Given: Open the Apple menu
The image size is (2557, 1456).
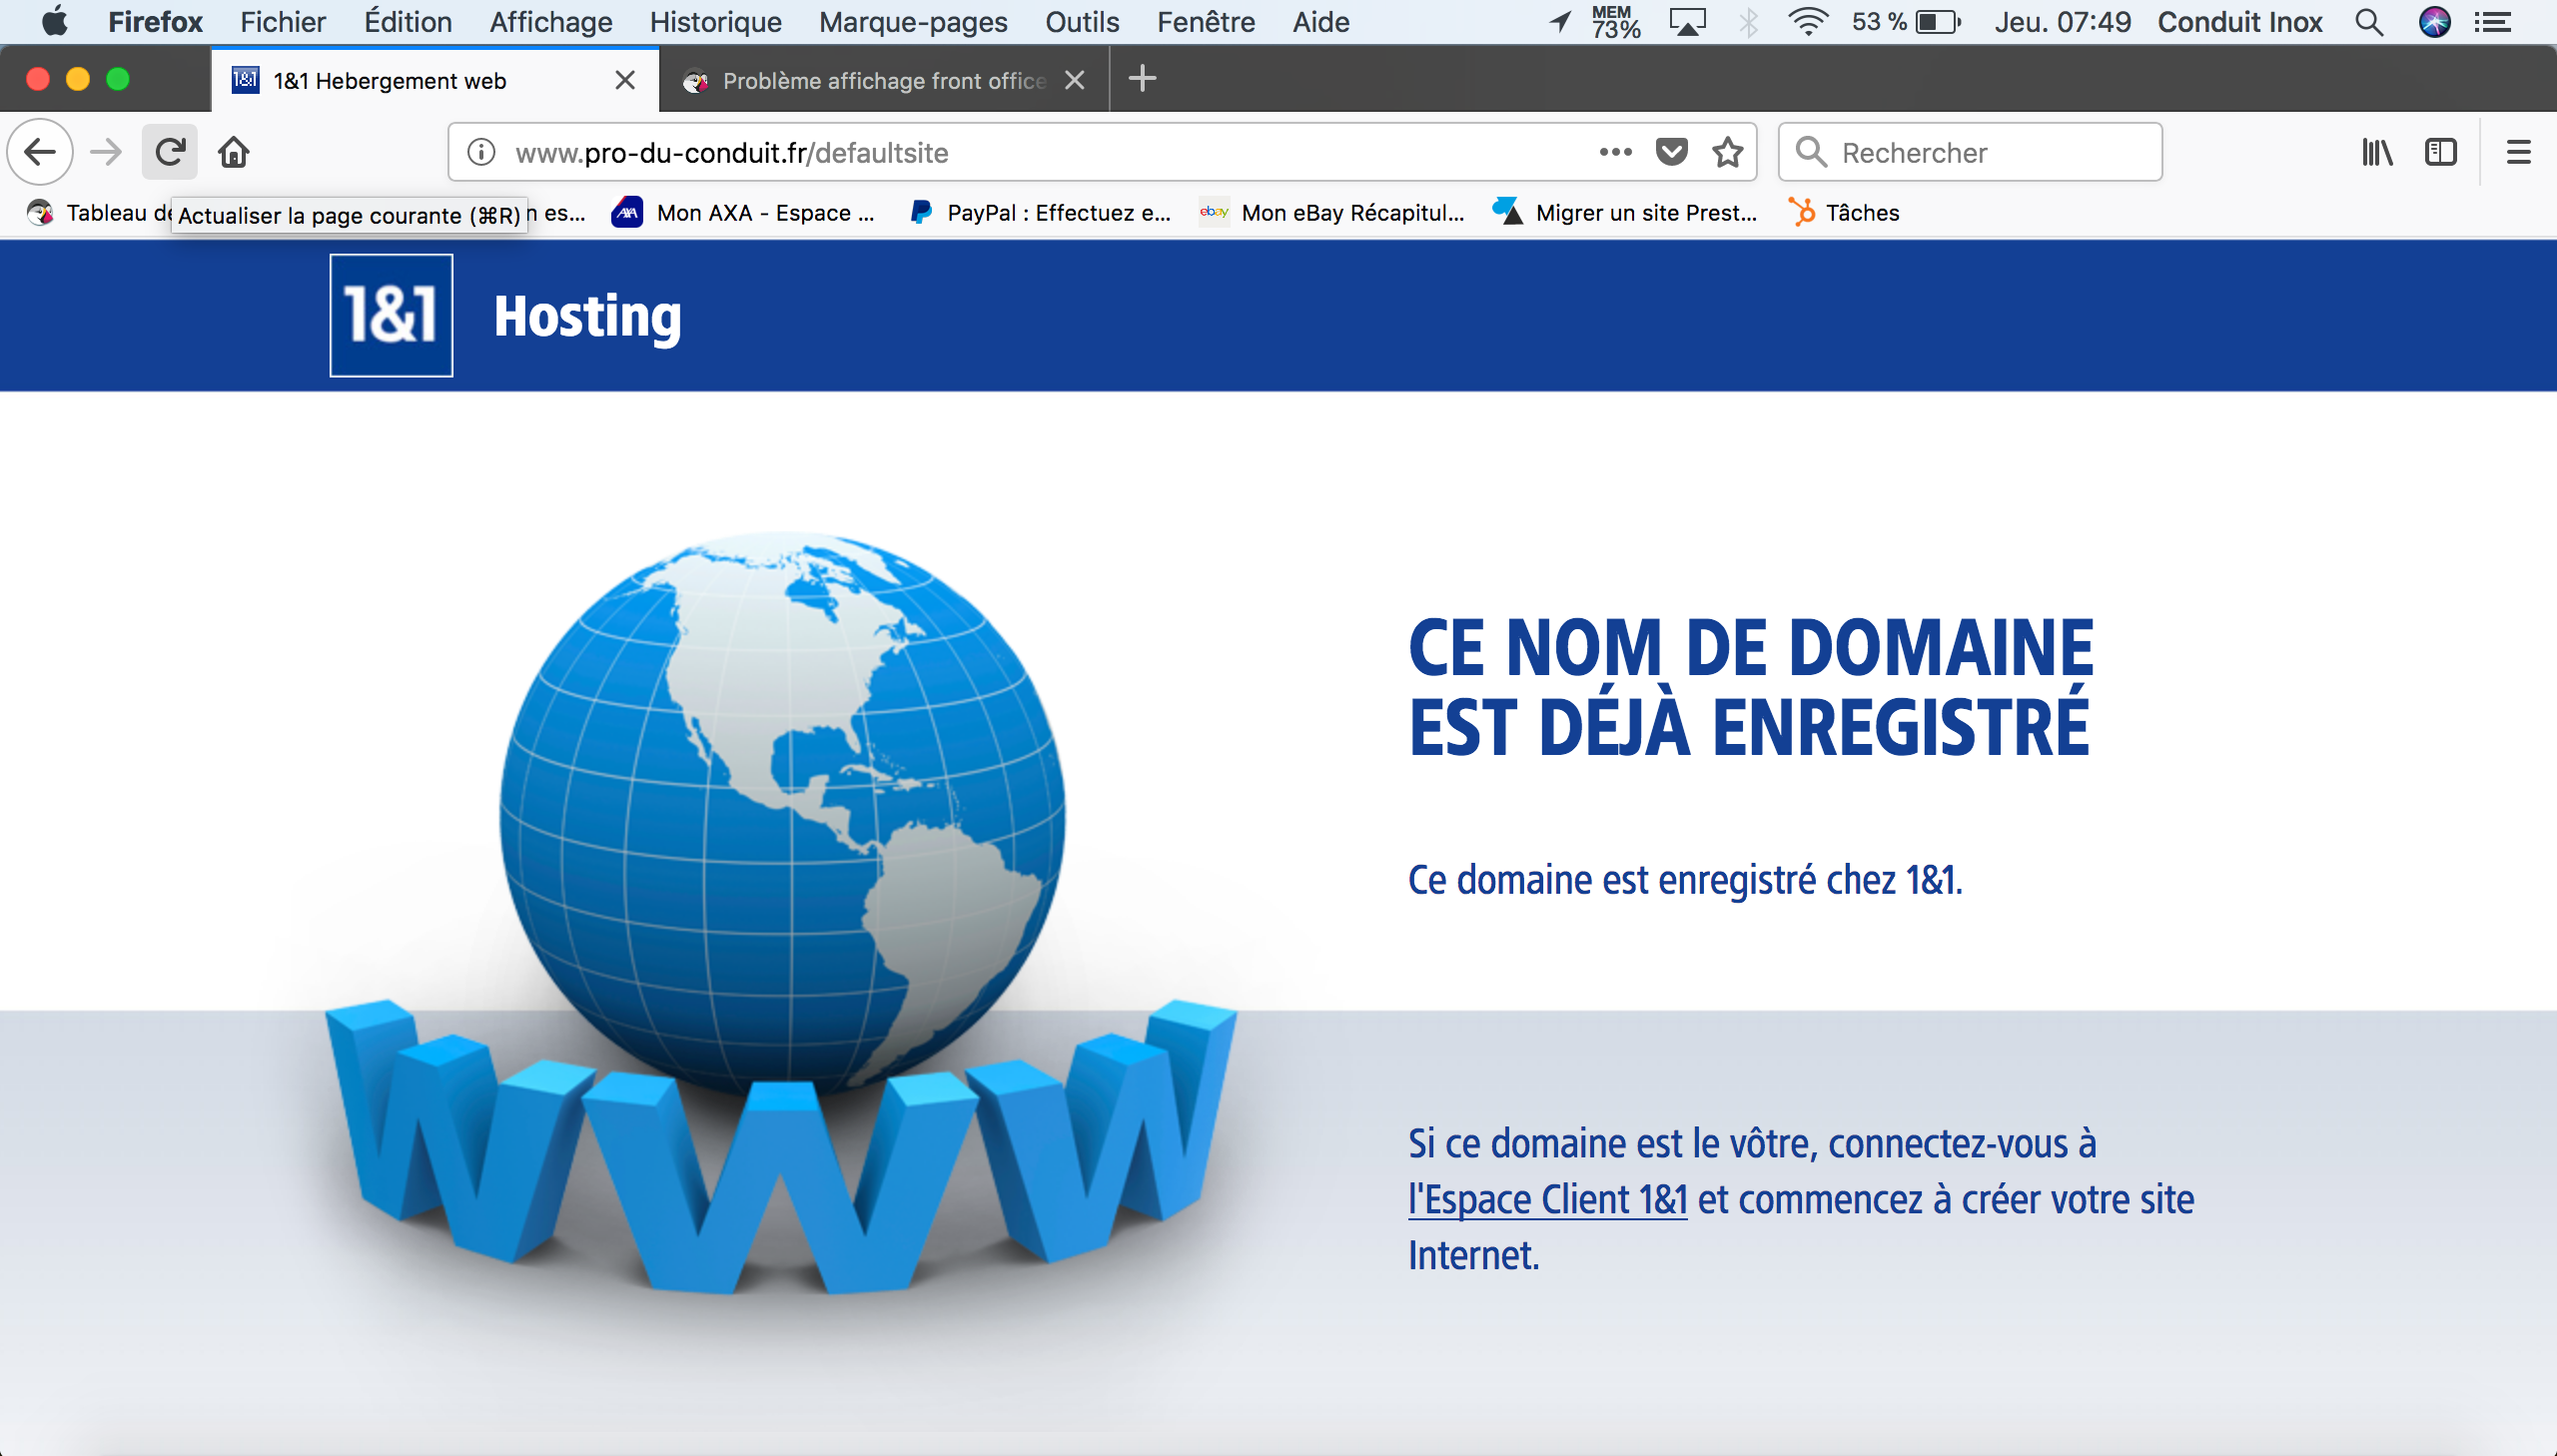Looking at the screenshot, I should (54, 21).
